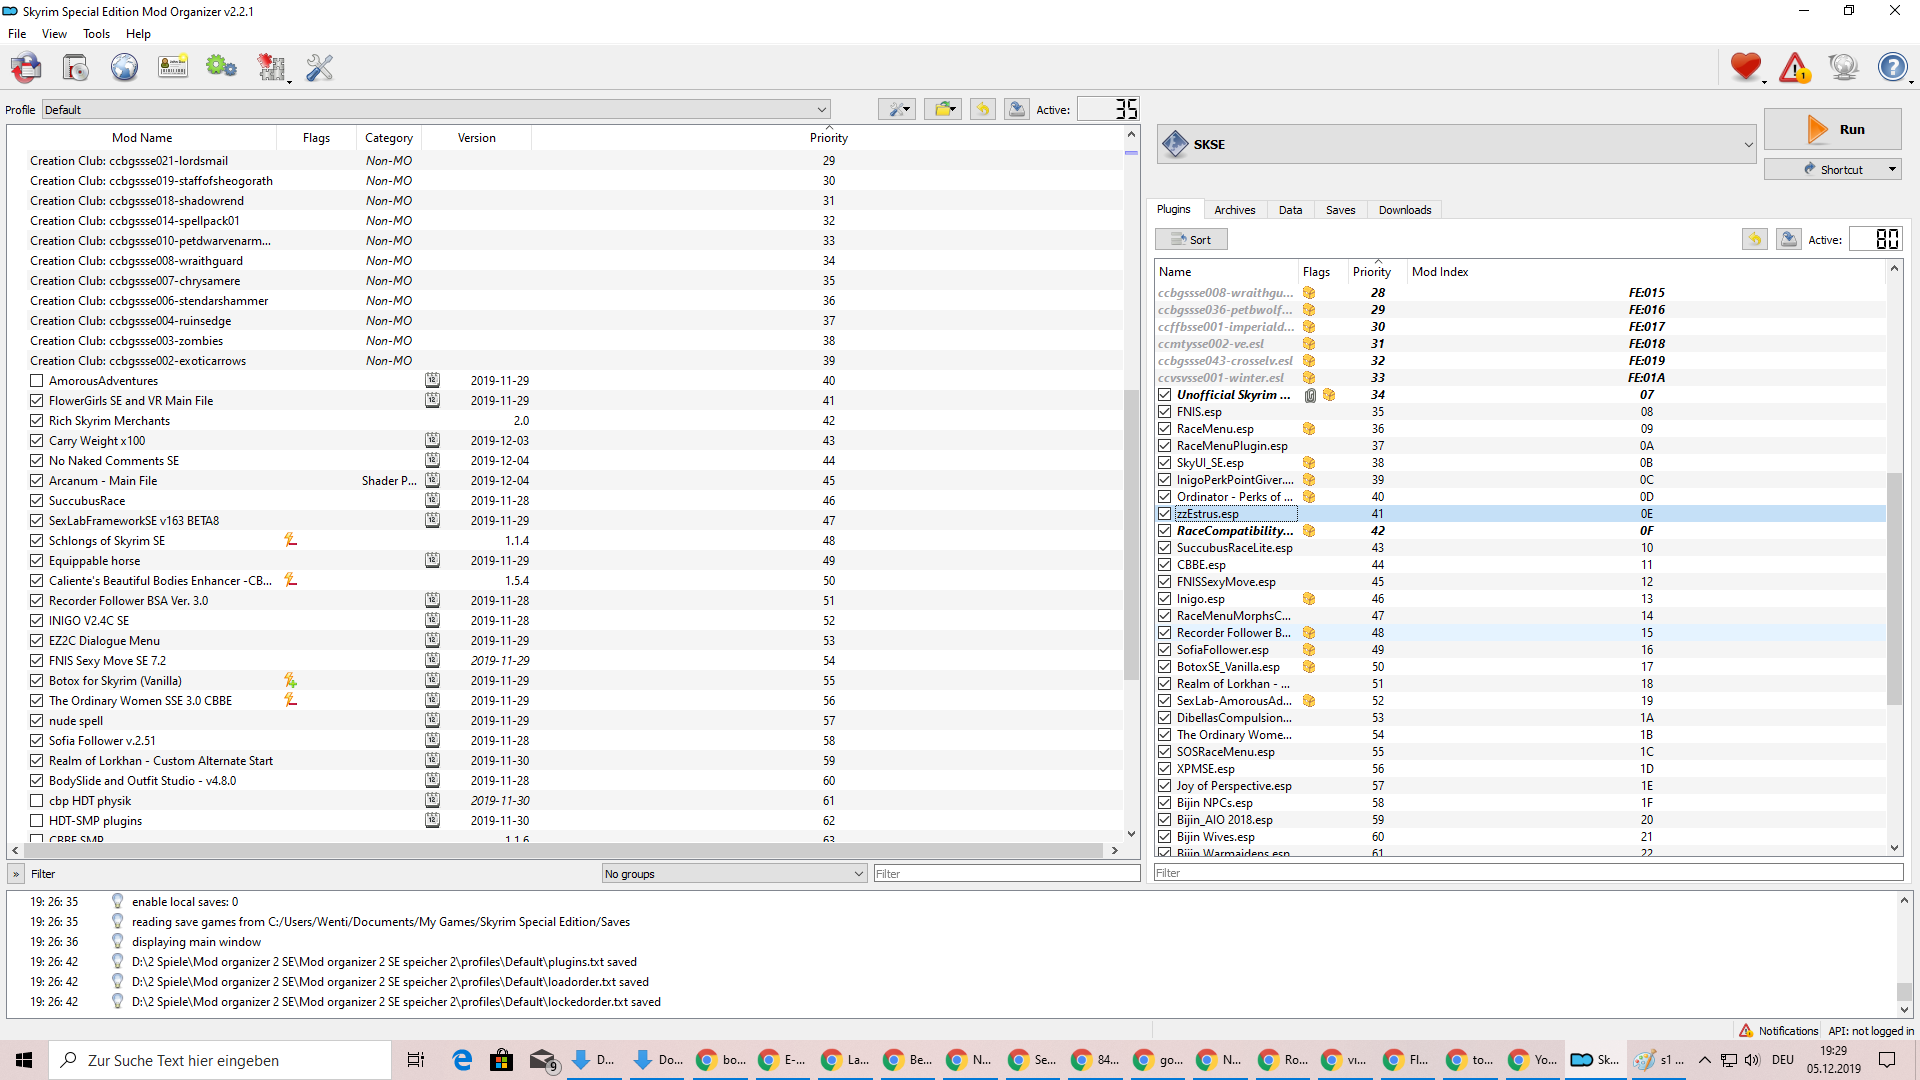This screenshot has height=1080, width=1920.
Task: Click the red heart Endorse icon
Action: [x=1746, y=67]
